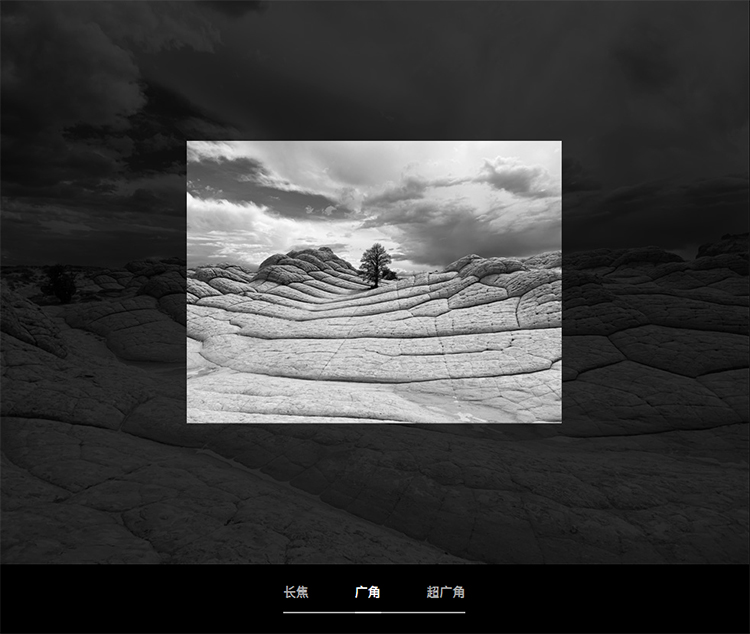Viewport: 750px width, 634px height.
Task: Click the dimmed dark clouds in top-left corner
Action: click(60, 60)
